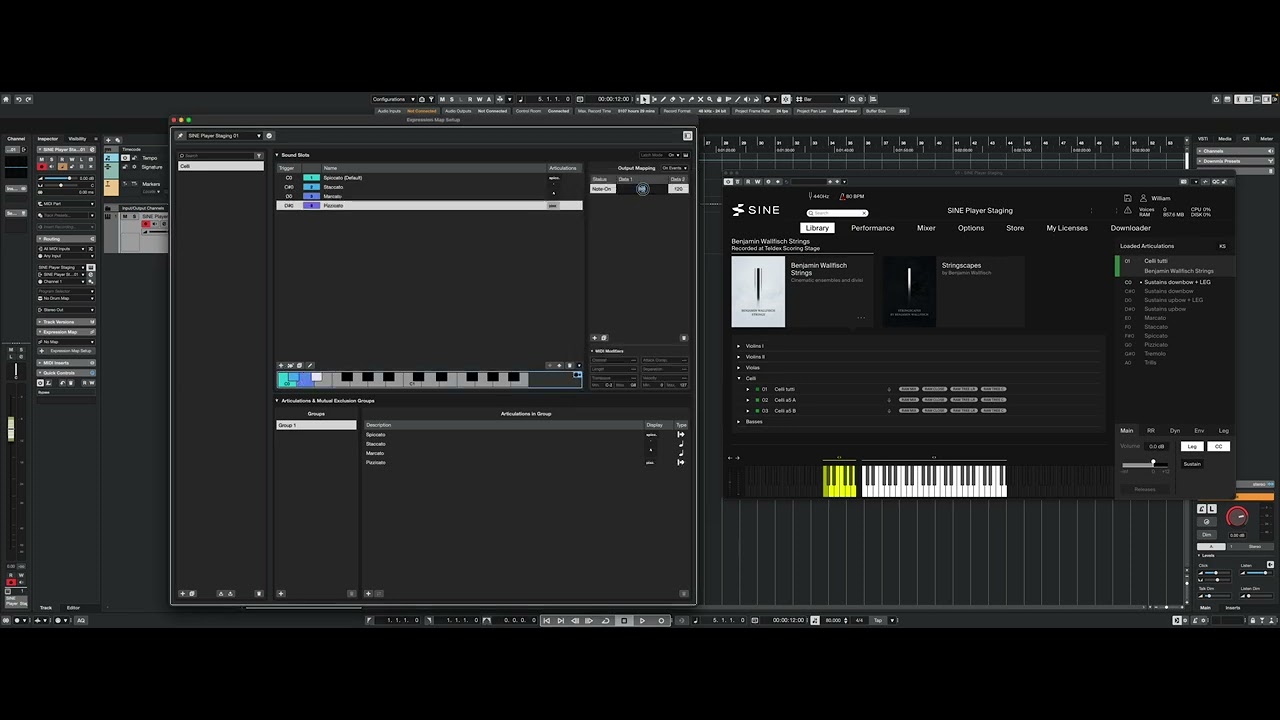Select Spiccato (Default) sound slot row
Image resolution: width=1280 pixels, height=720 pixels.
(x=429, y=178)
